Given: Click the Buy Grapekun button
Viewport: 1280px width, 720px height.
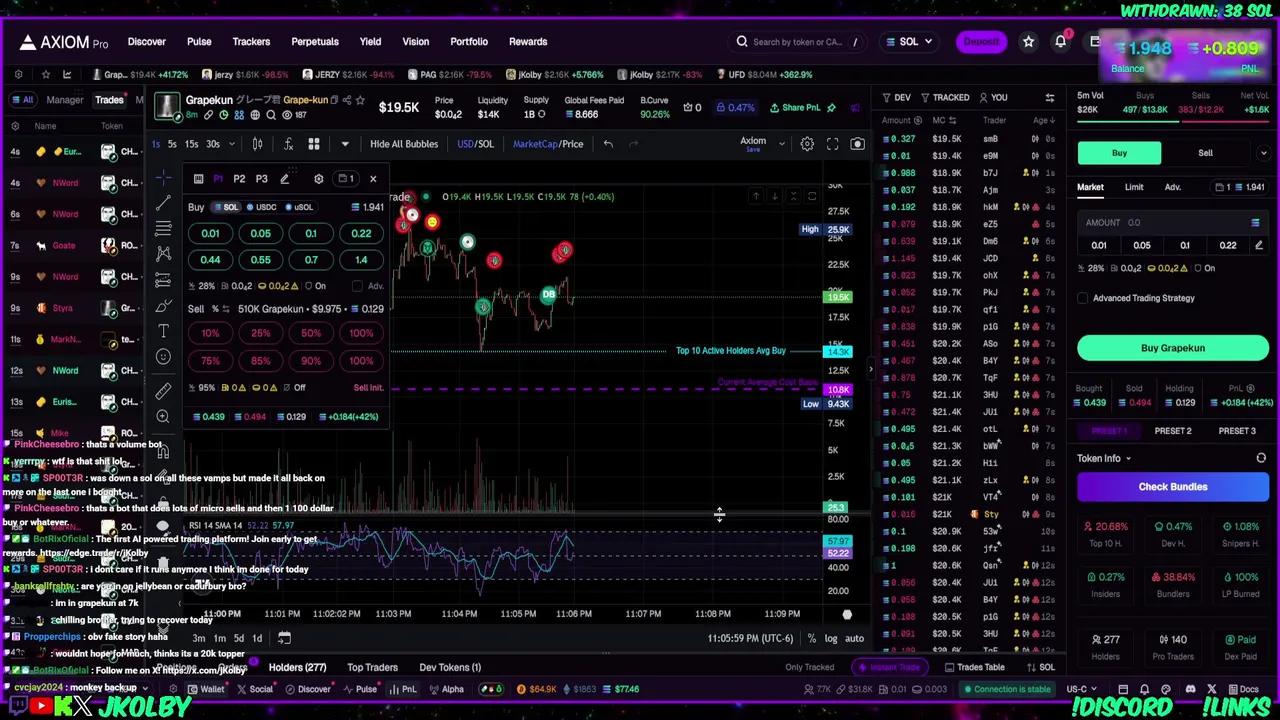Looking at the screenshot, I should pyautogui.click(x=1173, y=348).
